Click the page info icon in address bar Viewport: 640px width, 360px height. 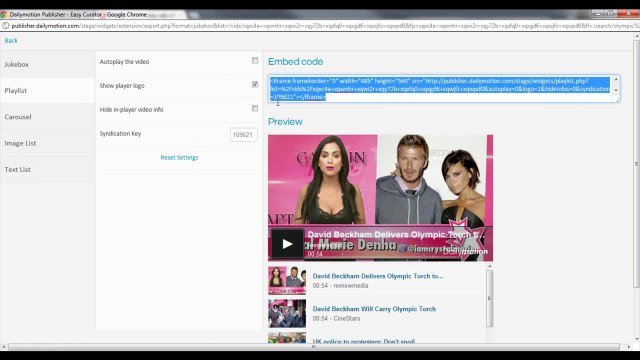[x=5, y=26]
